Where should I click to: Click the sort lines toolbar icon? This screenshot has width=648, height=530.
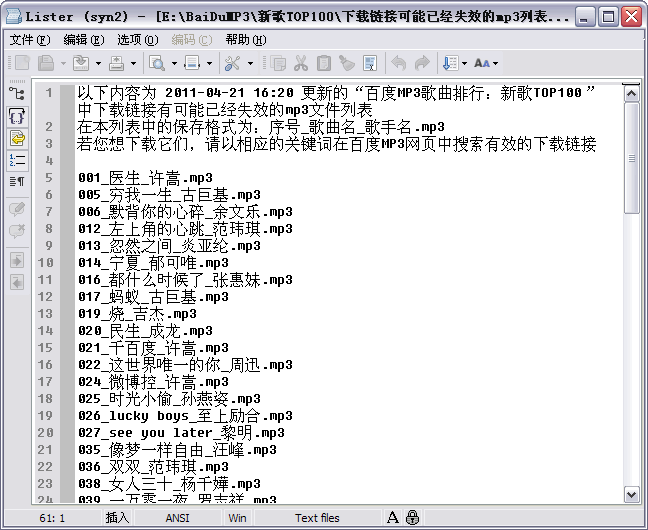pyautogui.click(x=450, y=63)
